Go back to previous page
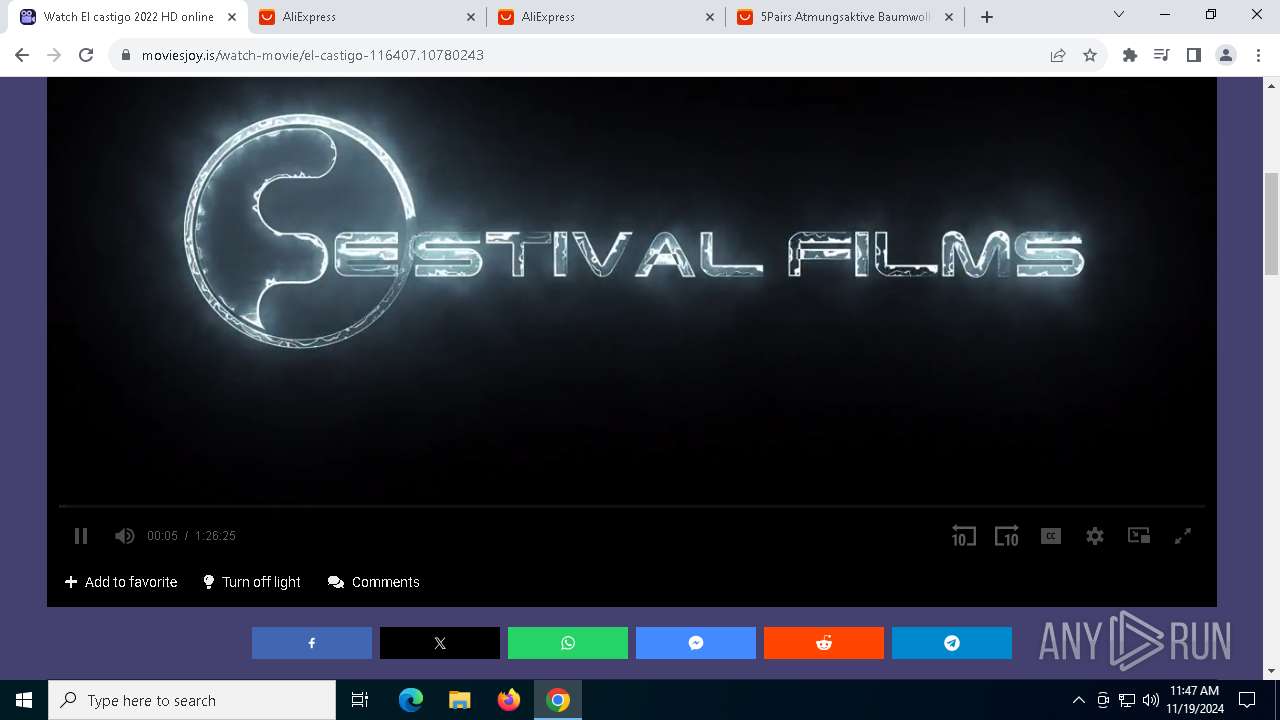This screenshot has width=1280, height=720. click(22, 55)
